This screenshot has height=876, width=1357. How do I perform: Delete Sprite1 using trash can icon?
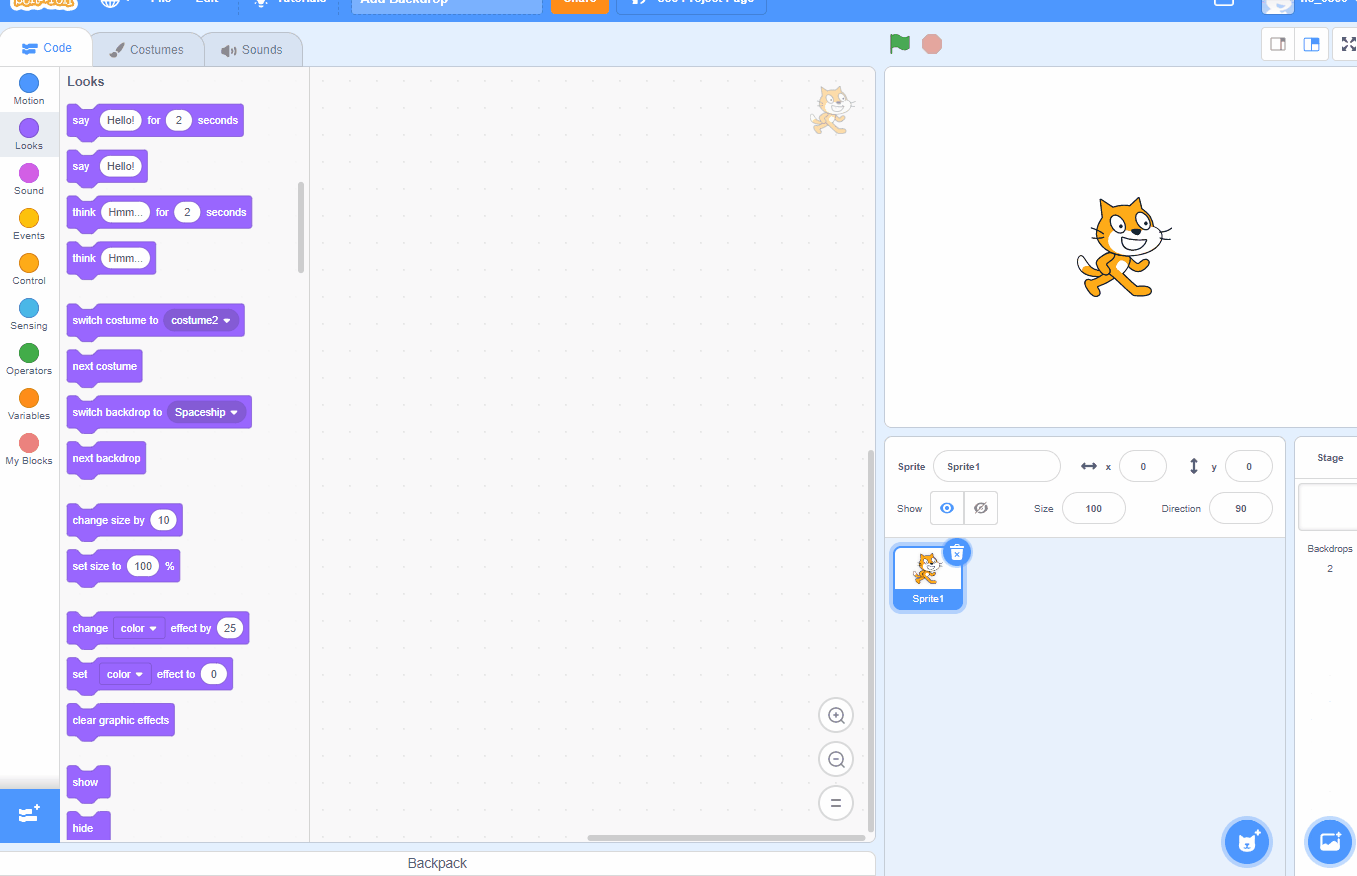[957, 552]
